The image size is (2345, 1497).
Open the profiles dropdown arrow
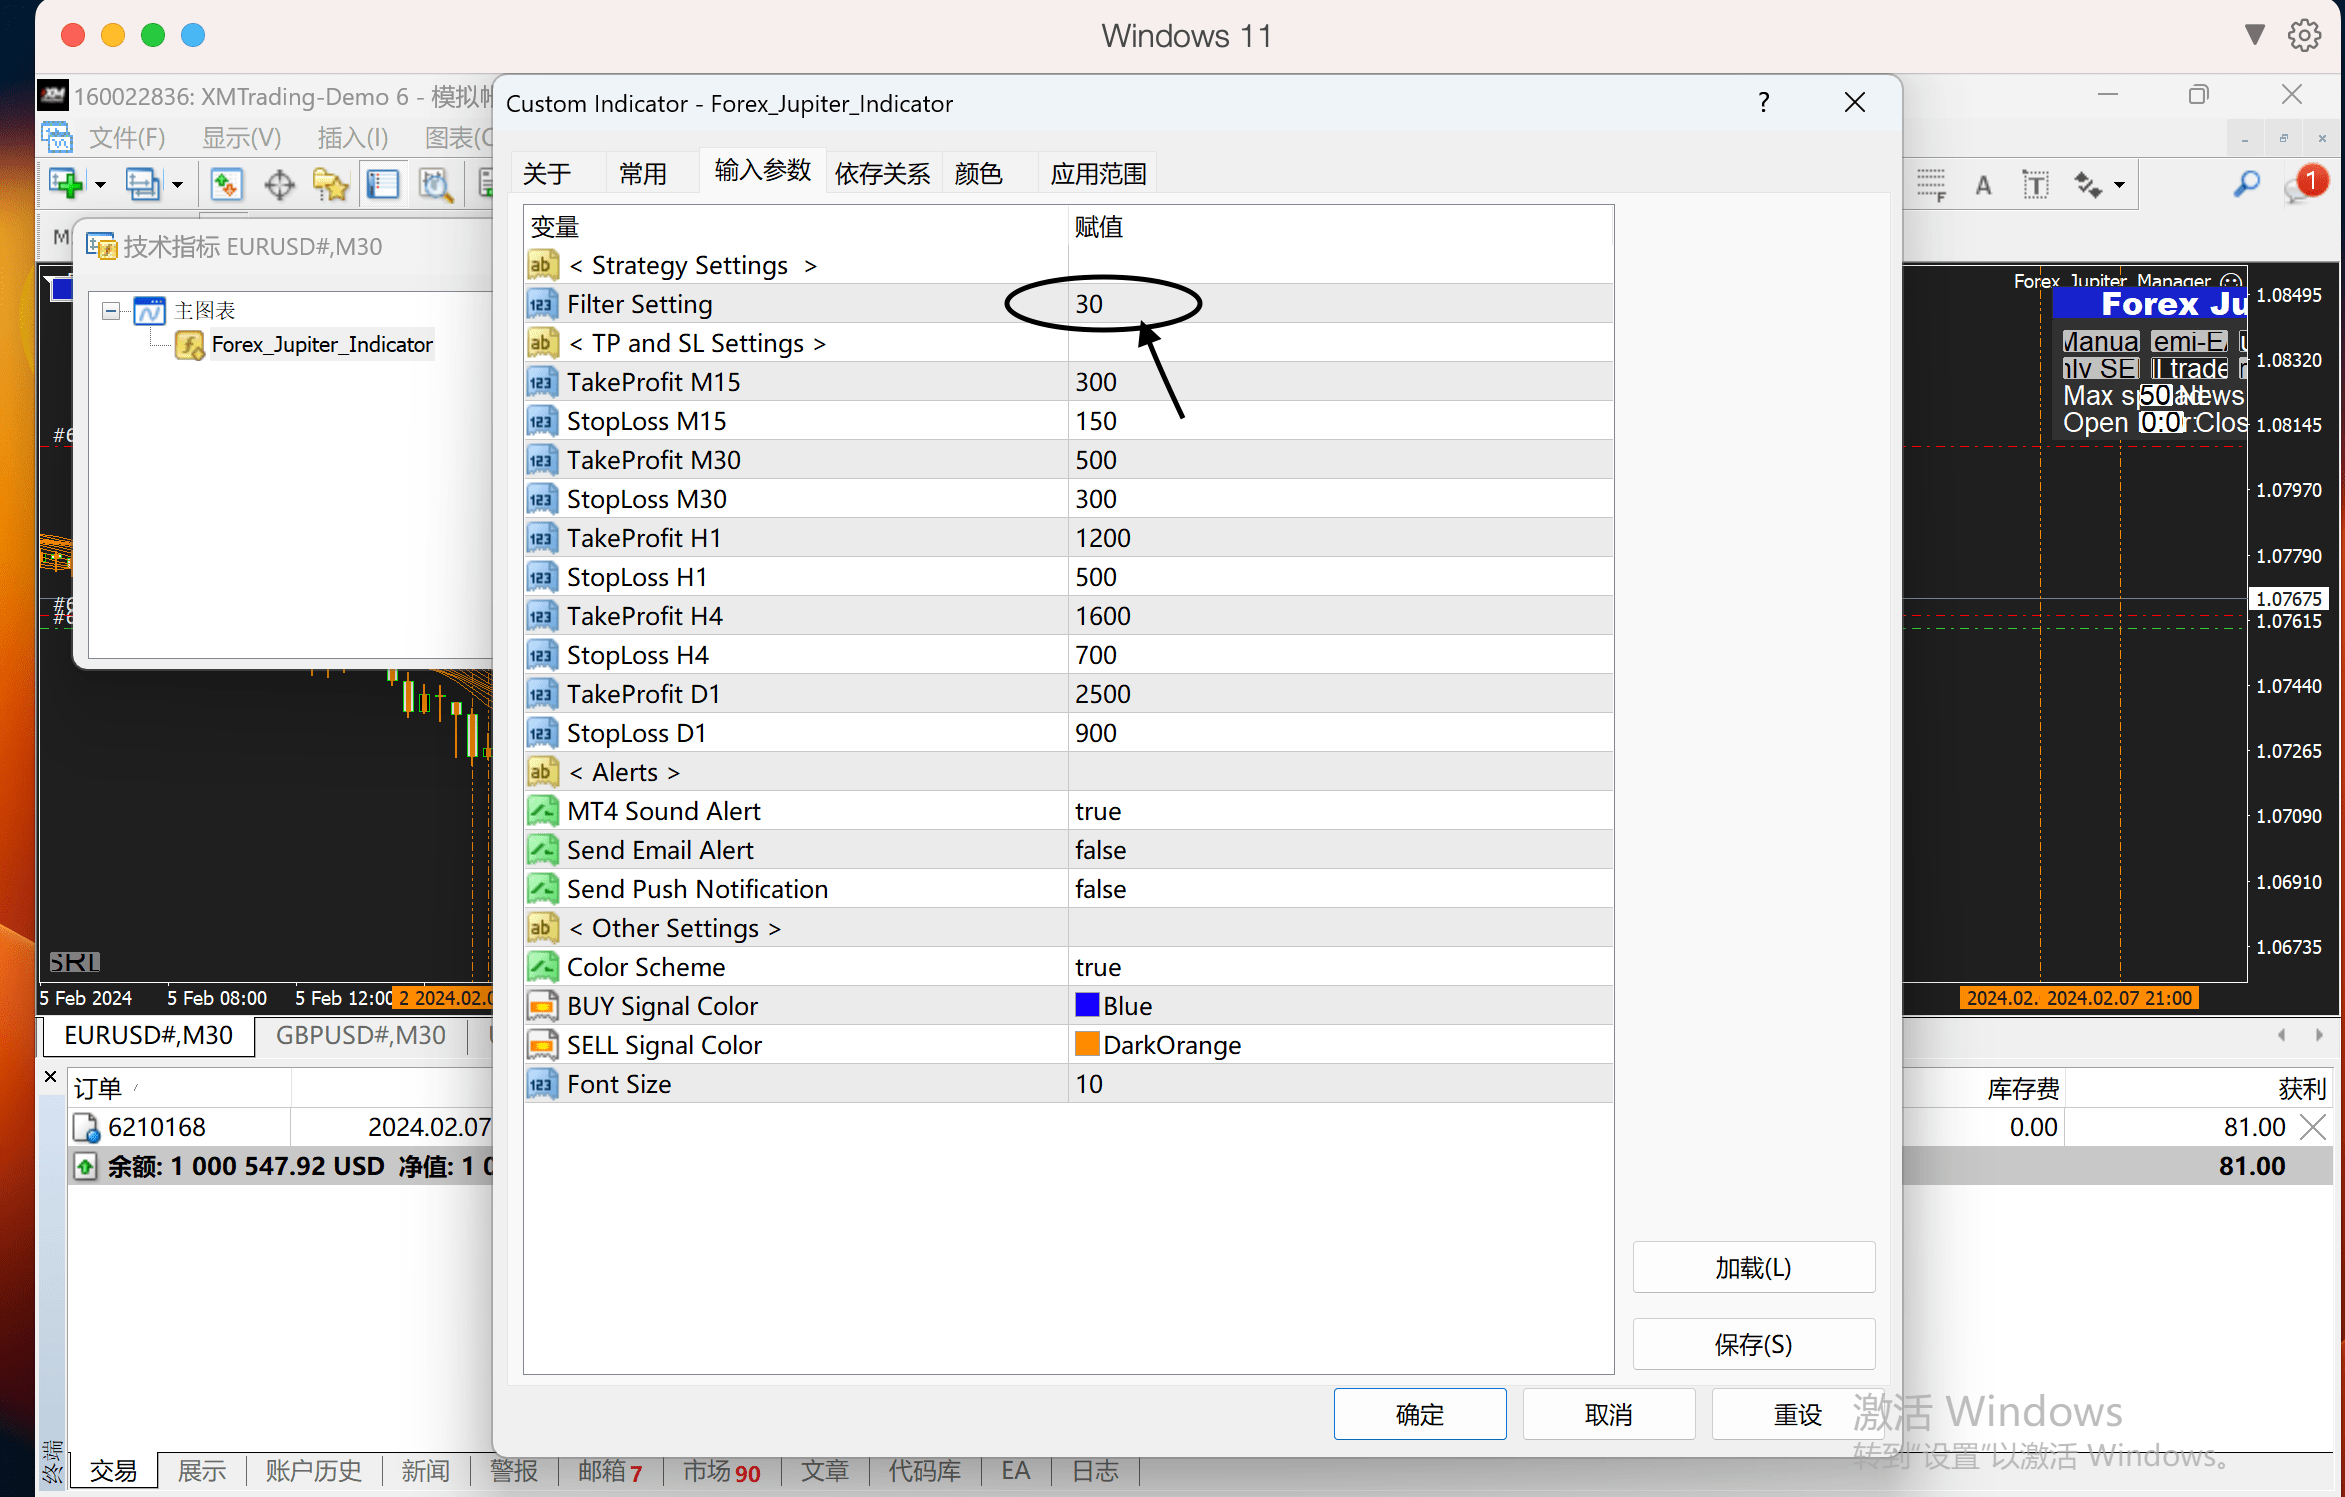pos(177,185)
